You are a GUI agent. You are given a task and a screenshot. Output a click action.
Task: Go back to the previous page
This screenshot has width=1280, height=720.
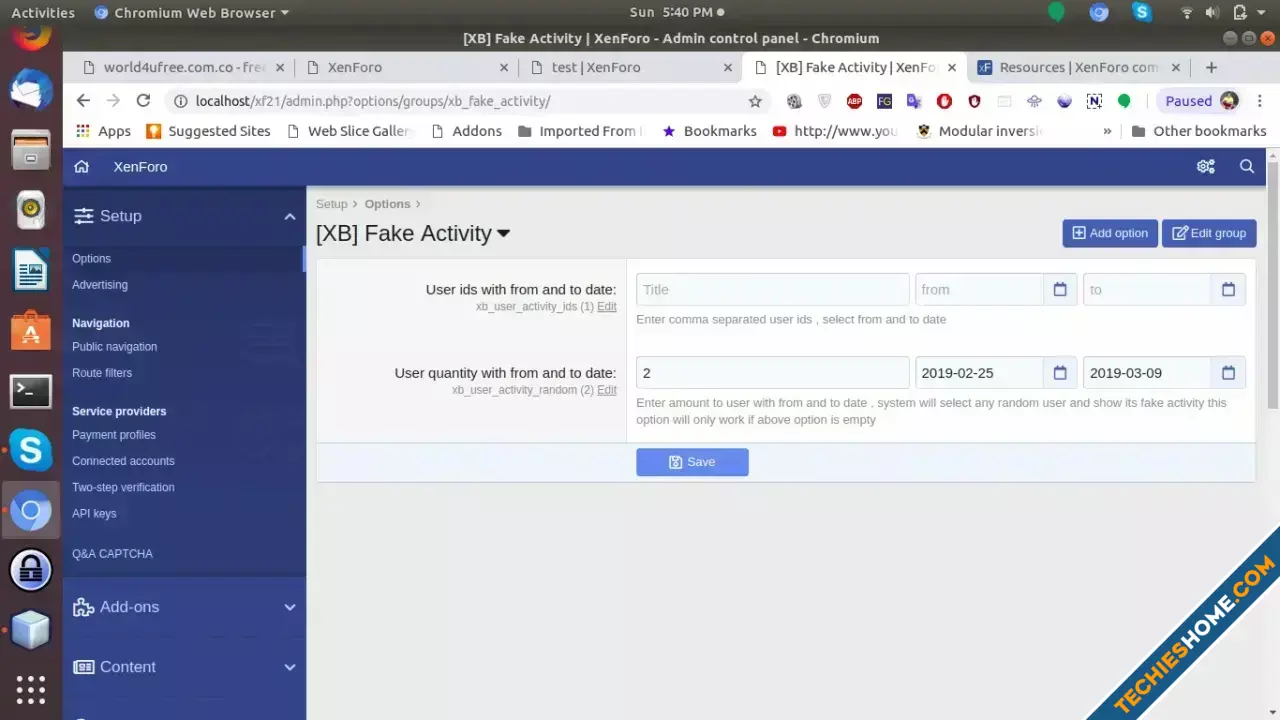[83, 101]
